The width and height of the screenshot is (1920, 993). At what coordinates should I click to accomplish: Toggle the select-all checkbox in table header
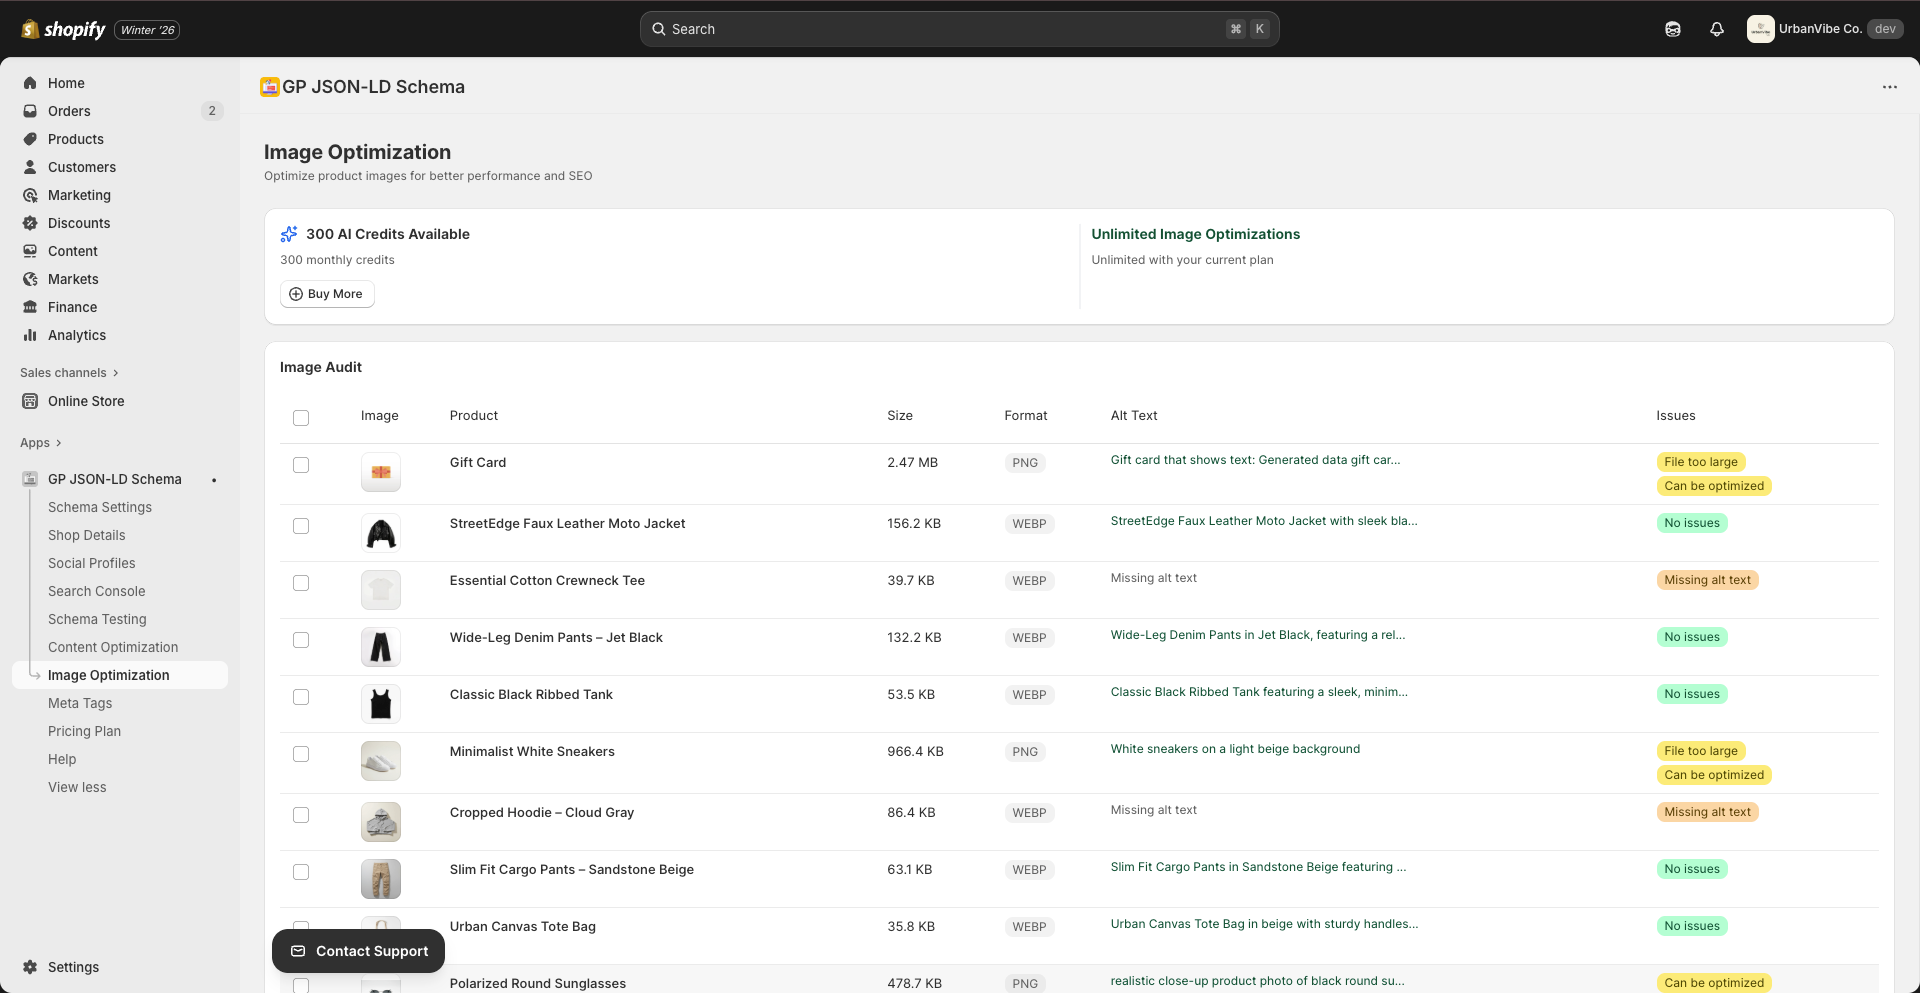[x=301, y=418]
